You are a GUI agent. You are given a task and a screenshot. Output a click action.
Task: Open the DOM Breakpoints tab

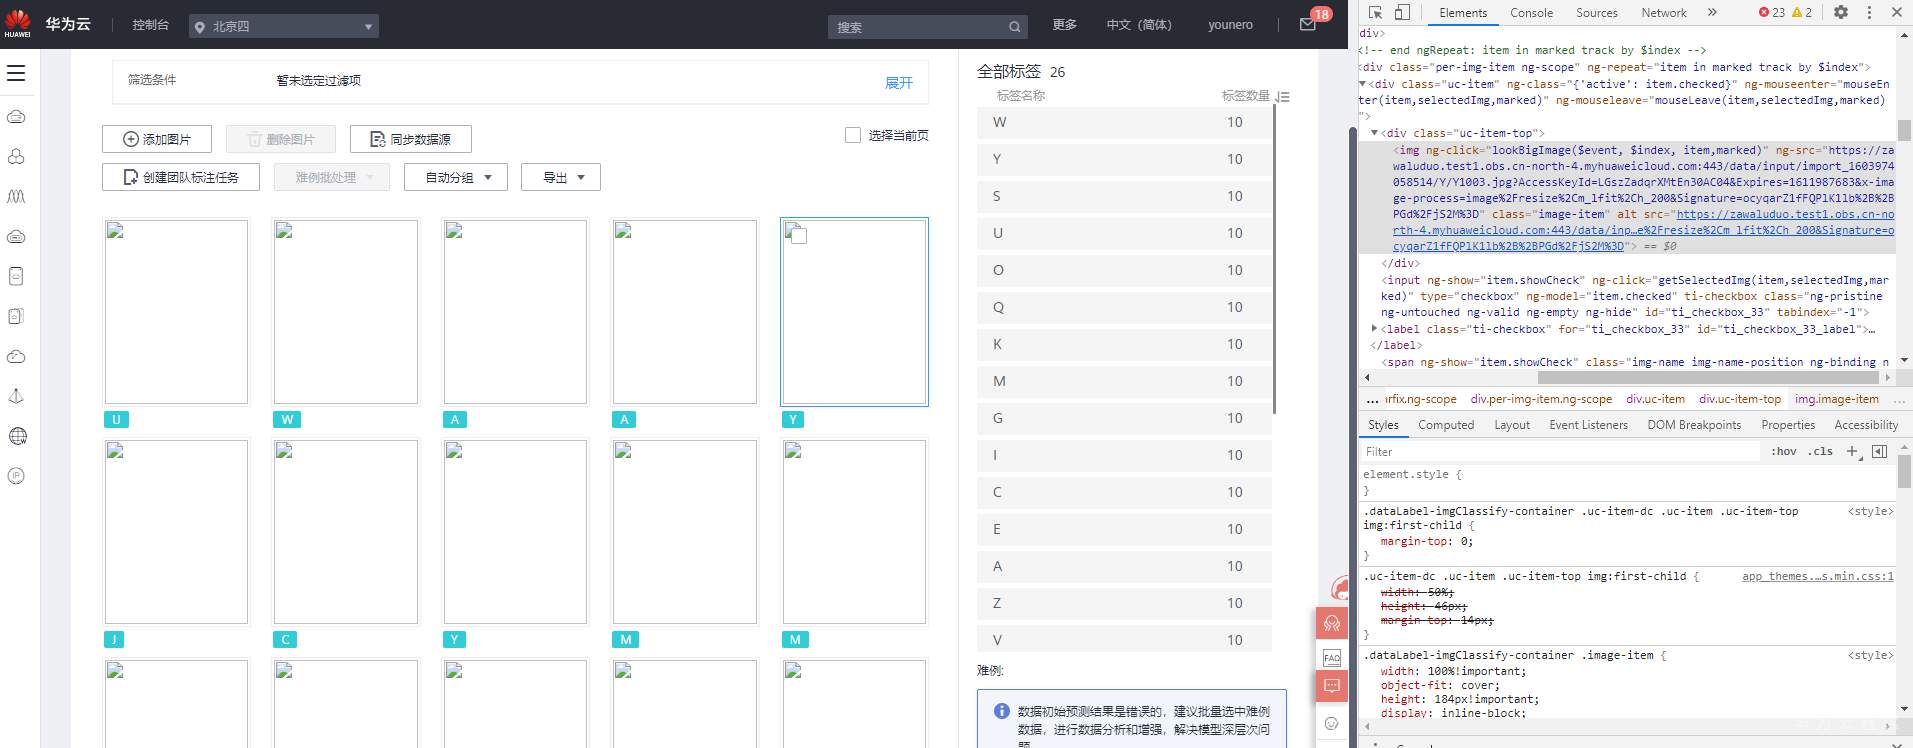point(1694,425)
